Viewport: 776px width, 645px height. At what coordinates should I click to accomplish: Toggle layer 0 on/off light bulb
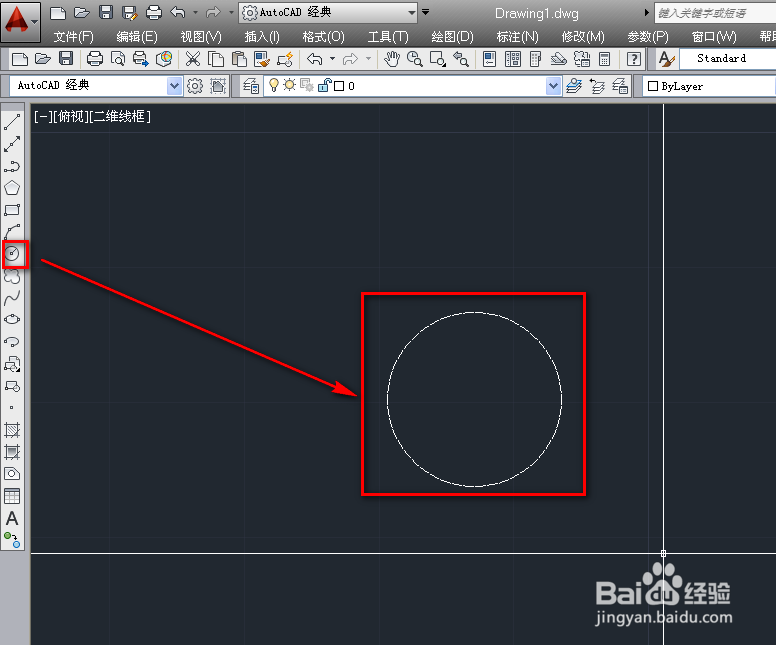[274, 86]
